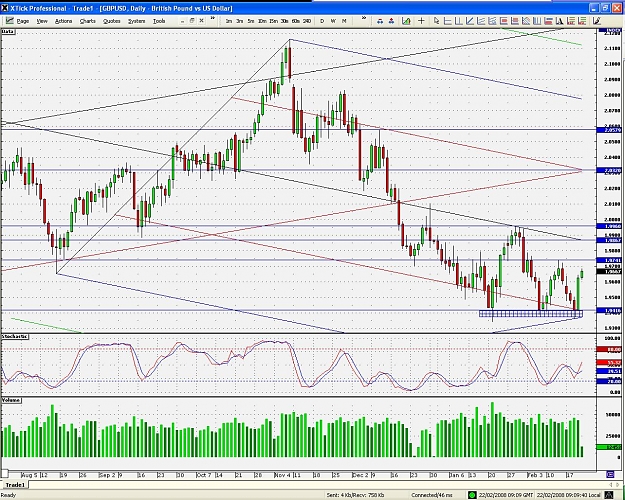Select the parallel channel lines tool
The height and width of the screenshot is (500, 625).
point(481,21)
